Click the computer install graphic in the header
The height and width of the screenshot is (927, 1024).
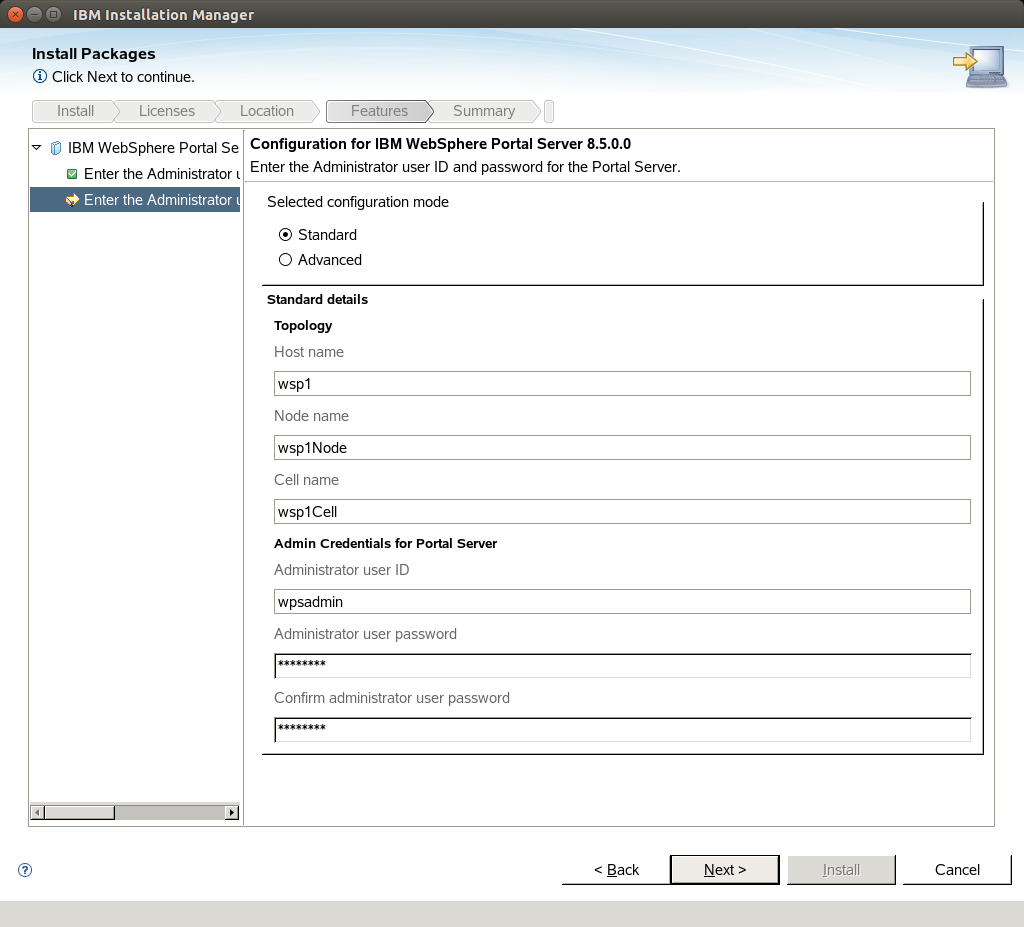coord(980,67)
